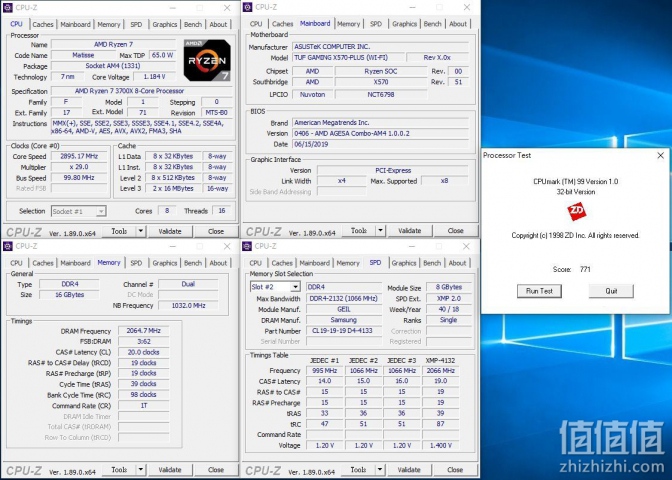
Task: Click the Package field Socket AM4 (1331)
Action: [x=113, y=66]
